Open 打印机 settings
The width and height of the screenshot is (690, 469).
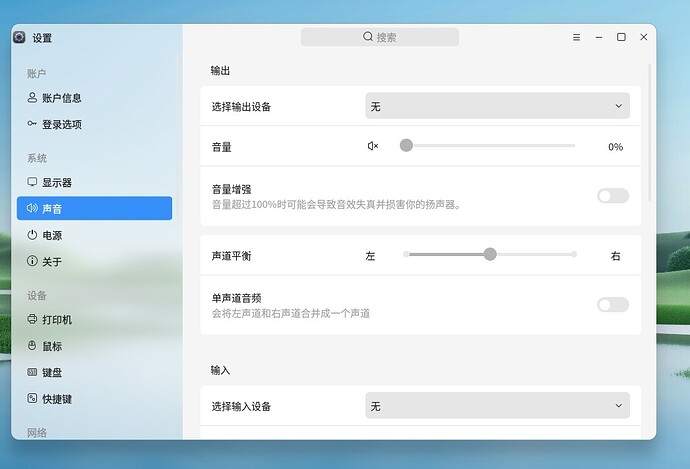coord(94,319)
